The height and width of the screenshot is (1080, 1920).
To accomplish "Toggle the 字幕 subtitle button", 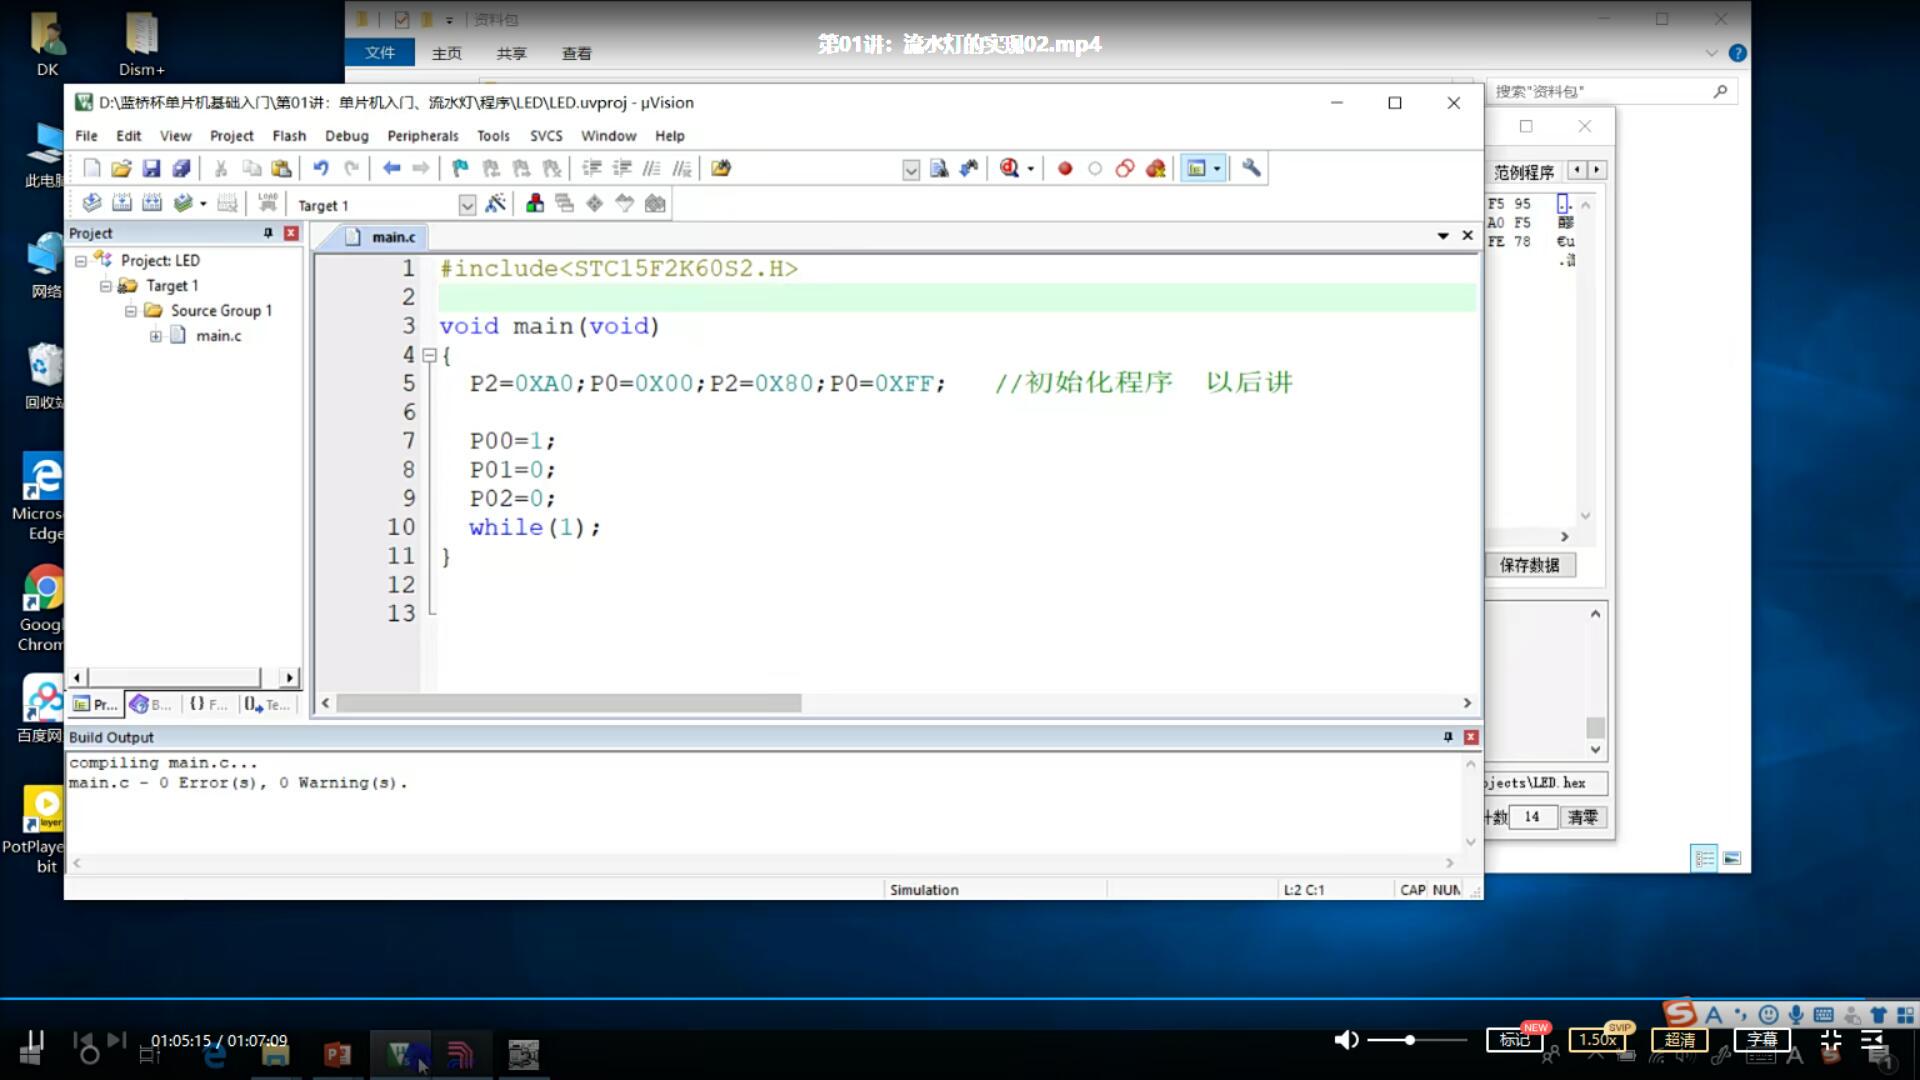I will [x=1762, y=1040].
